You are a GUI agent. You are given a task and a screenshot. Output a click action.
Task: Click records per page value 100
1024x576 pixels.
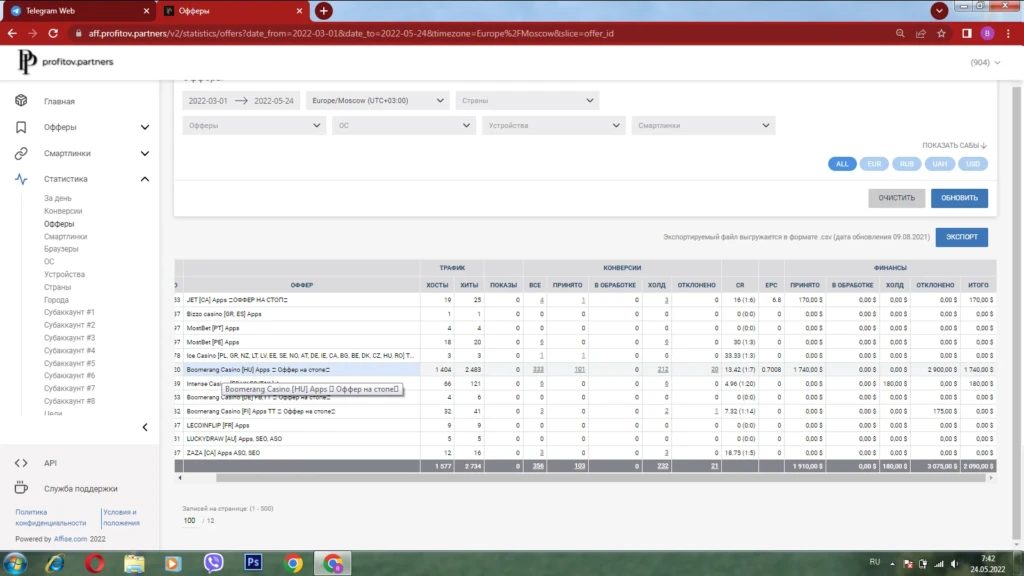point(189,520)
